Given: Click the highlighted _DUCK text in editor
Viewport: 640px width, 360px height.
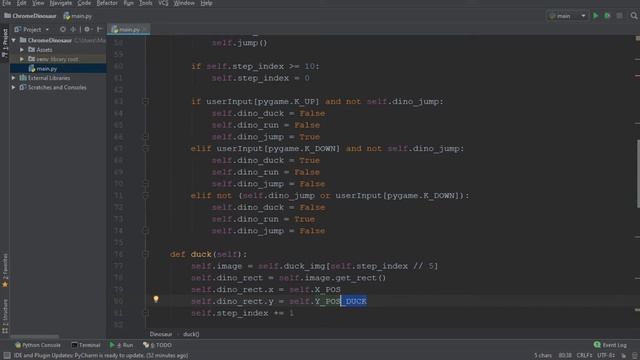Looking at the screenshot, I should click(x=354, y=301).
